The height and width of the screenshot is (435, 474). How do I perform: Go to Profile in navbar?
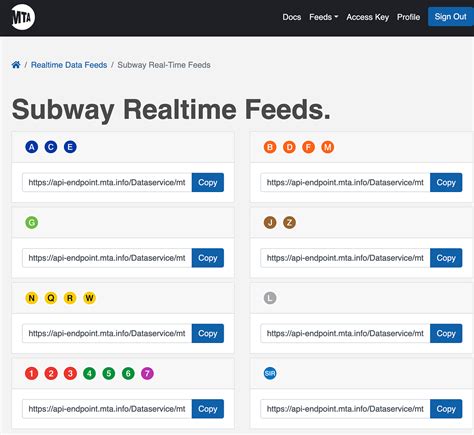pyautogui.click(x=408, y=17)
